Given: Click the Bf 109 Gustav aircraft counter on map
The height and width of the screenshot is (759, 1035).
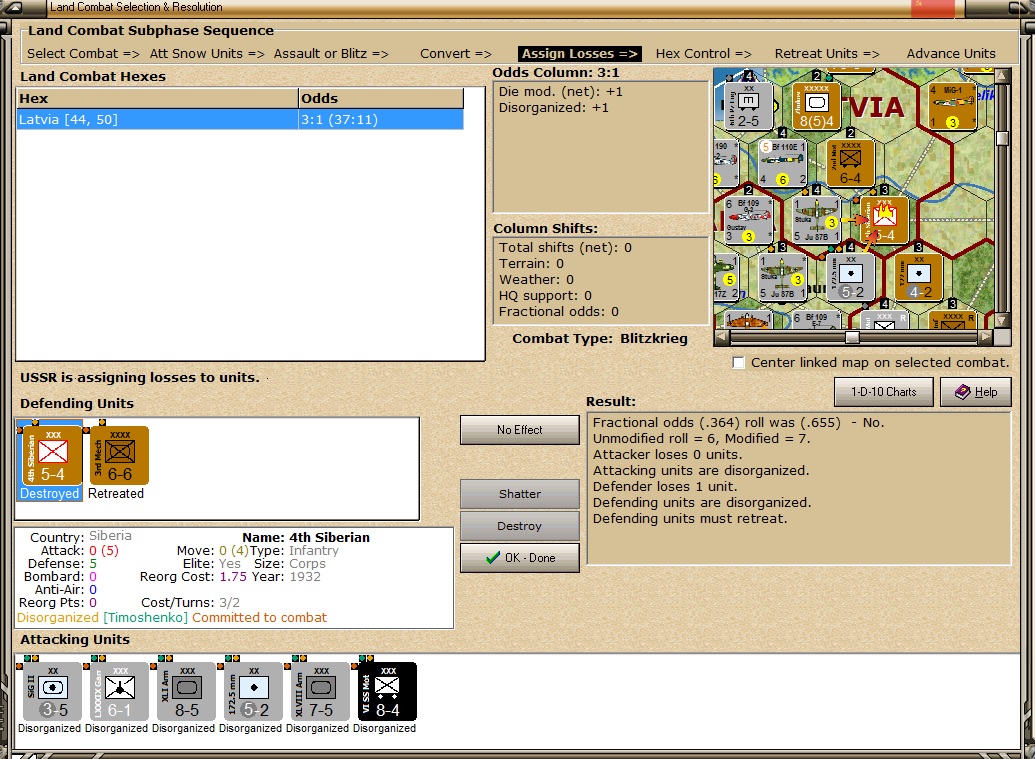Looking at the screenshot, I should click(x=749, y=220).
